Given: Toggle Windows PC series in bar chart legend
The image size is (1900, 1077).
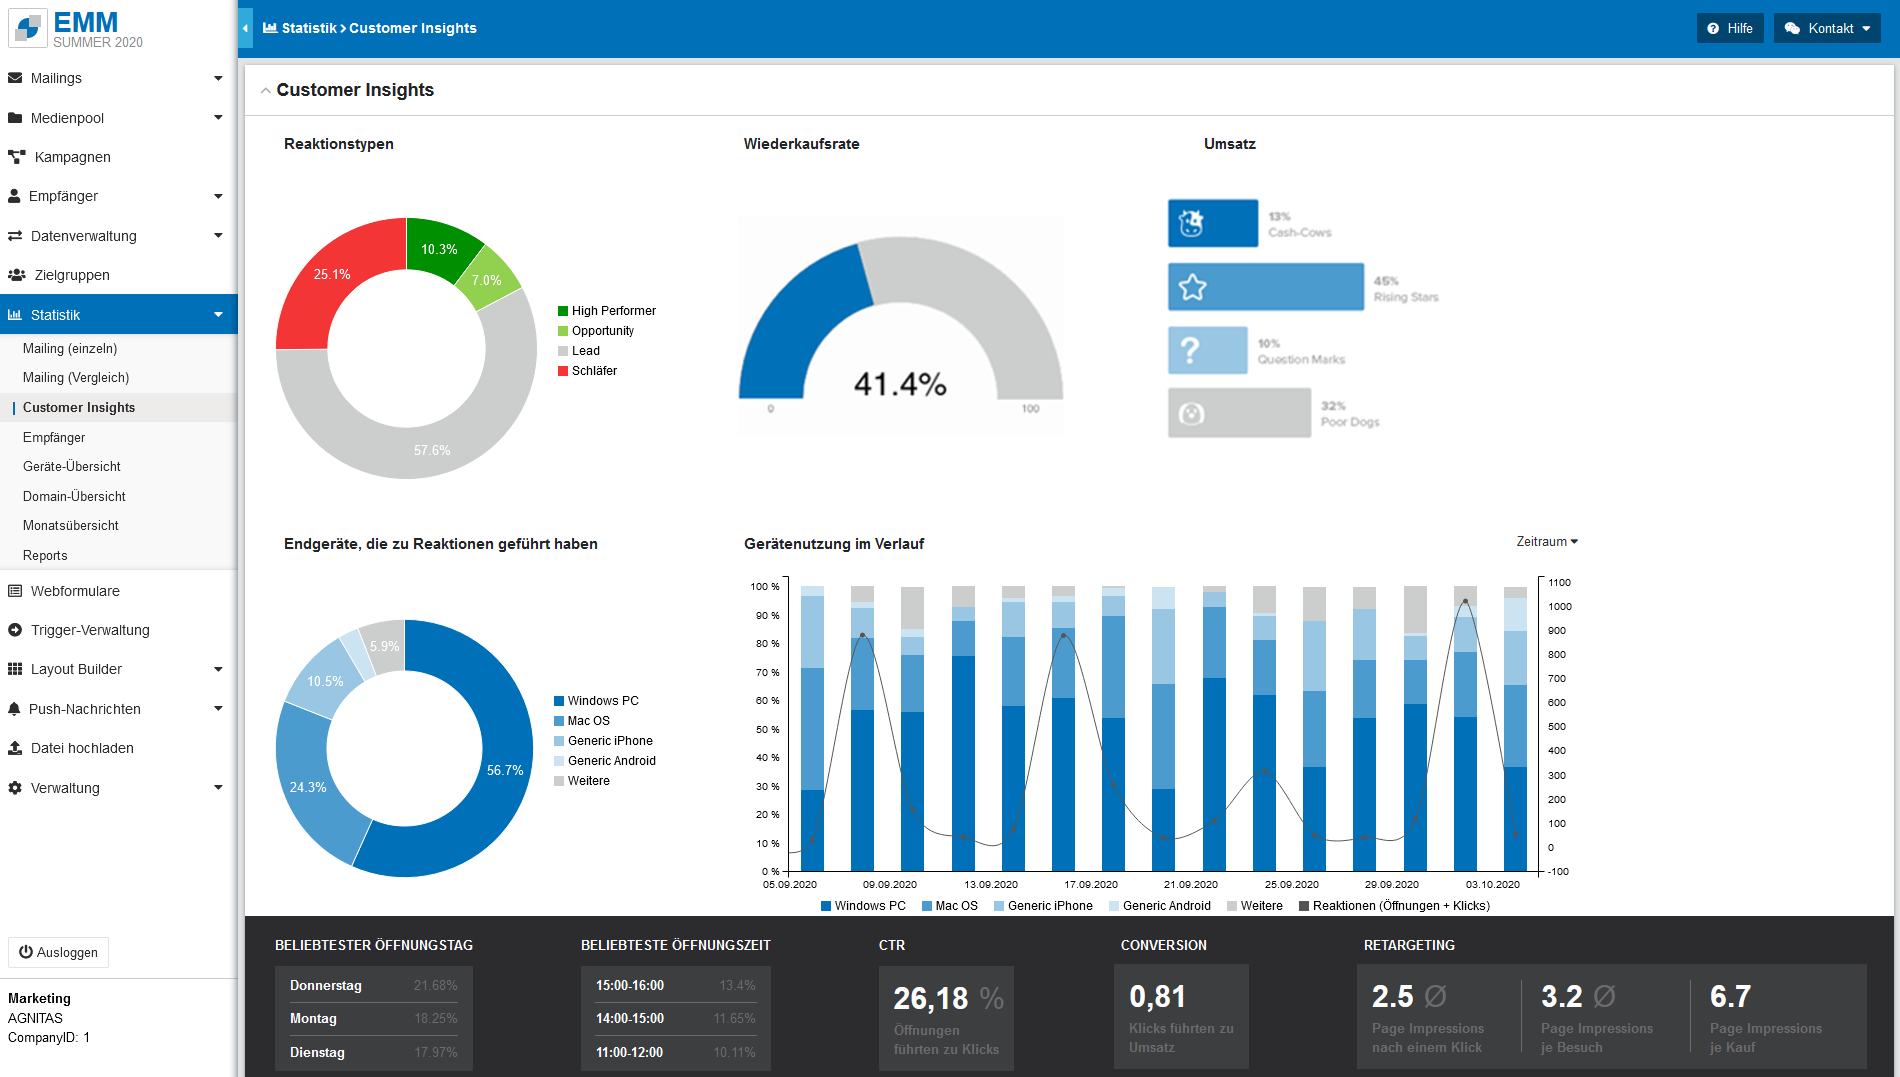Looking at the screenshot, I should pos(862,906).
